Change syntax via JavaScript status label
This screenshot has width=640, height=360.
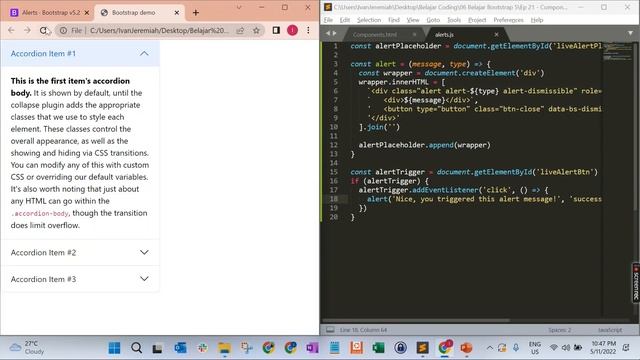610,330
